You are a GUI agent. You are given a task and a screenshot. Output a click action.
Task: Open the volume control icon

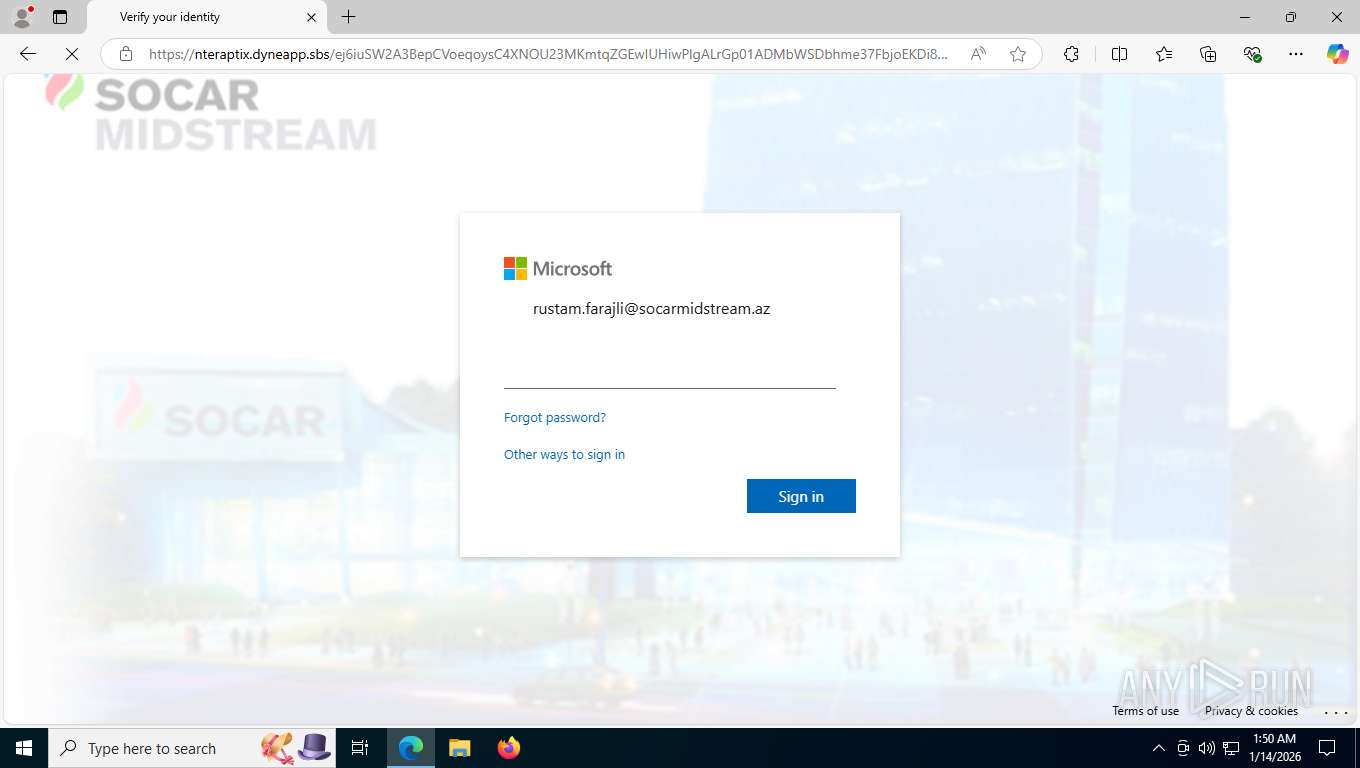click(1207, 748)
